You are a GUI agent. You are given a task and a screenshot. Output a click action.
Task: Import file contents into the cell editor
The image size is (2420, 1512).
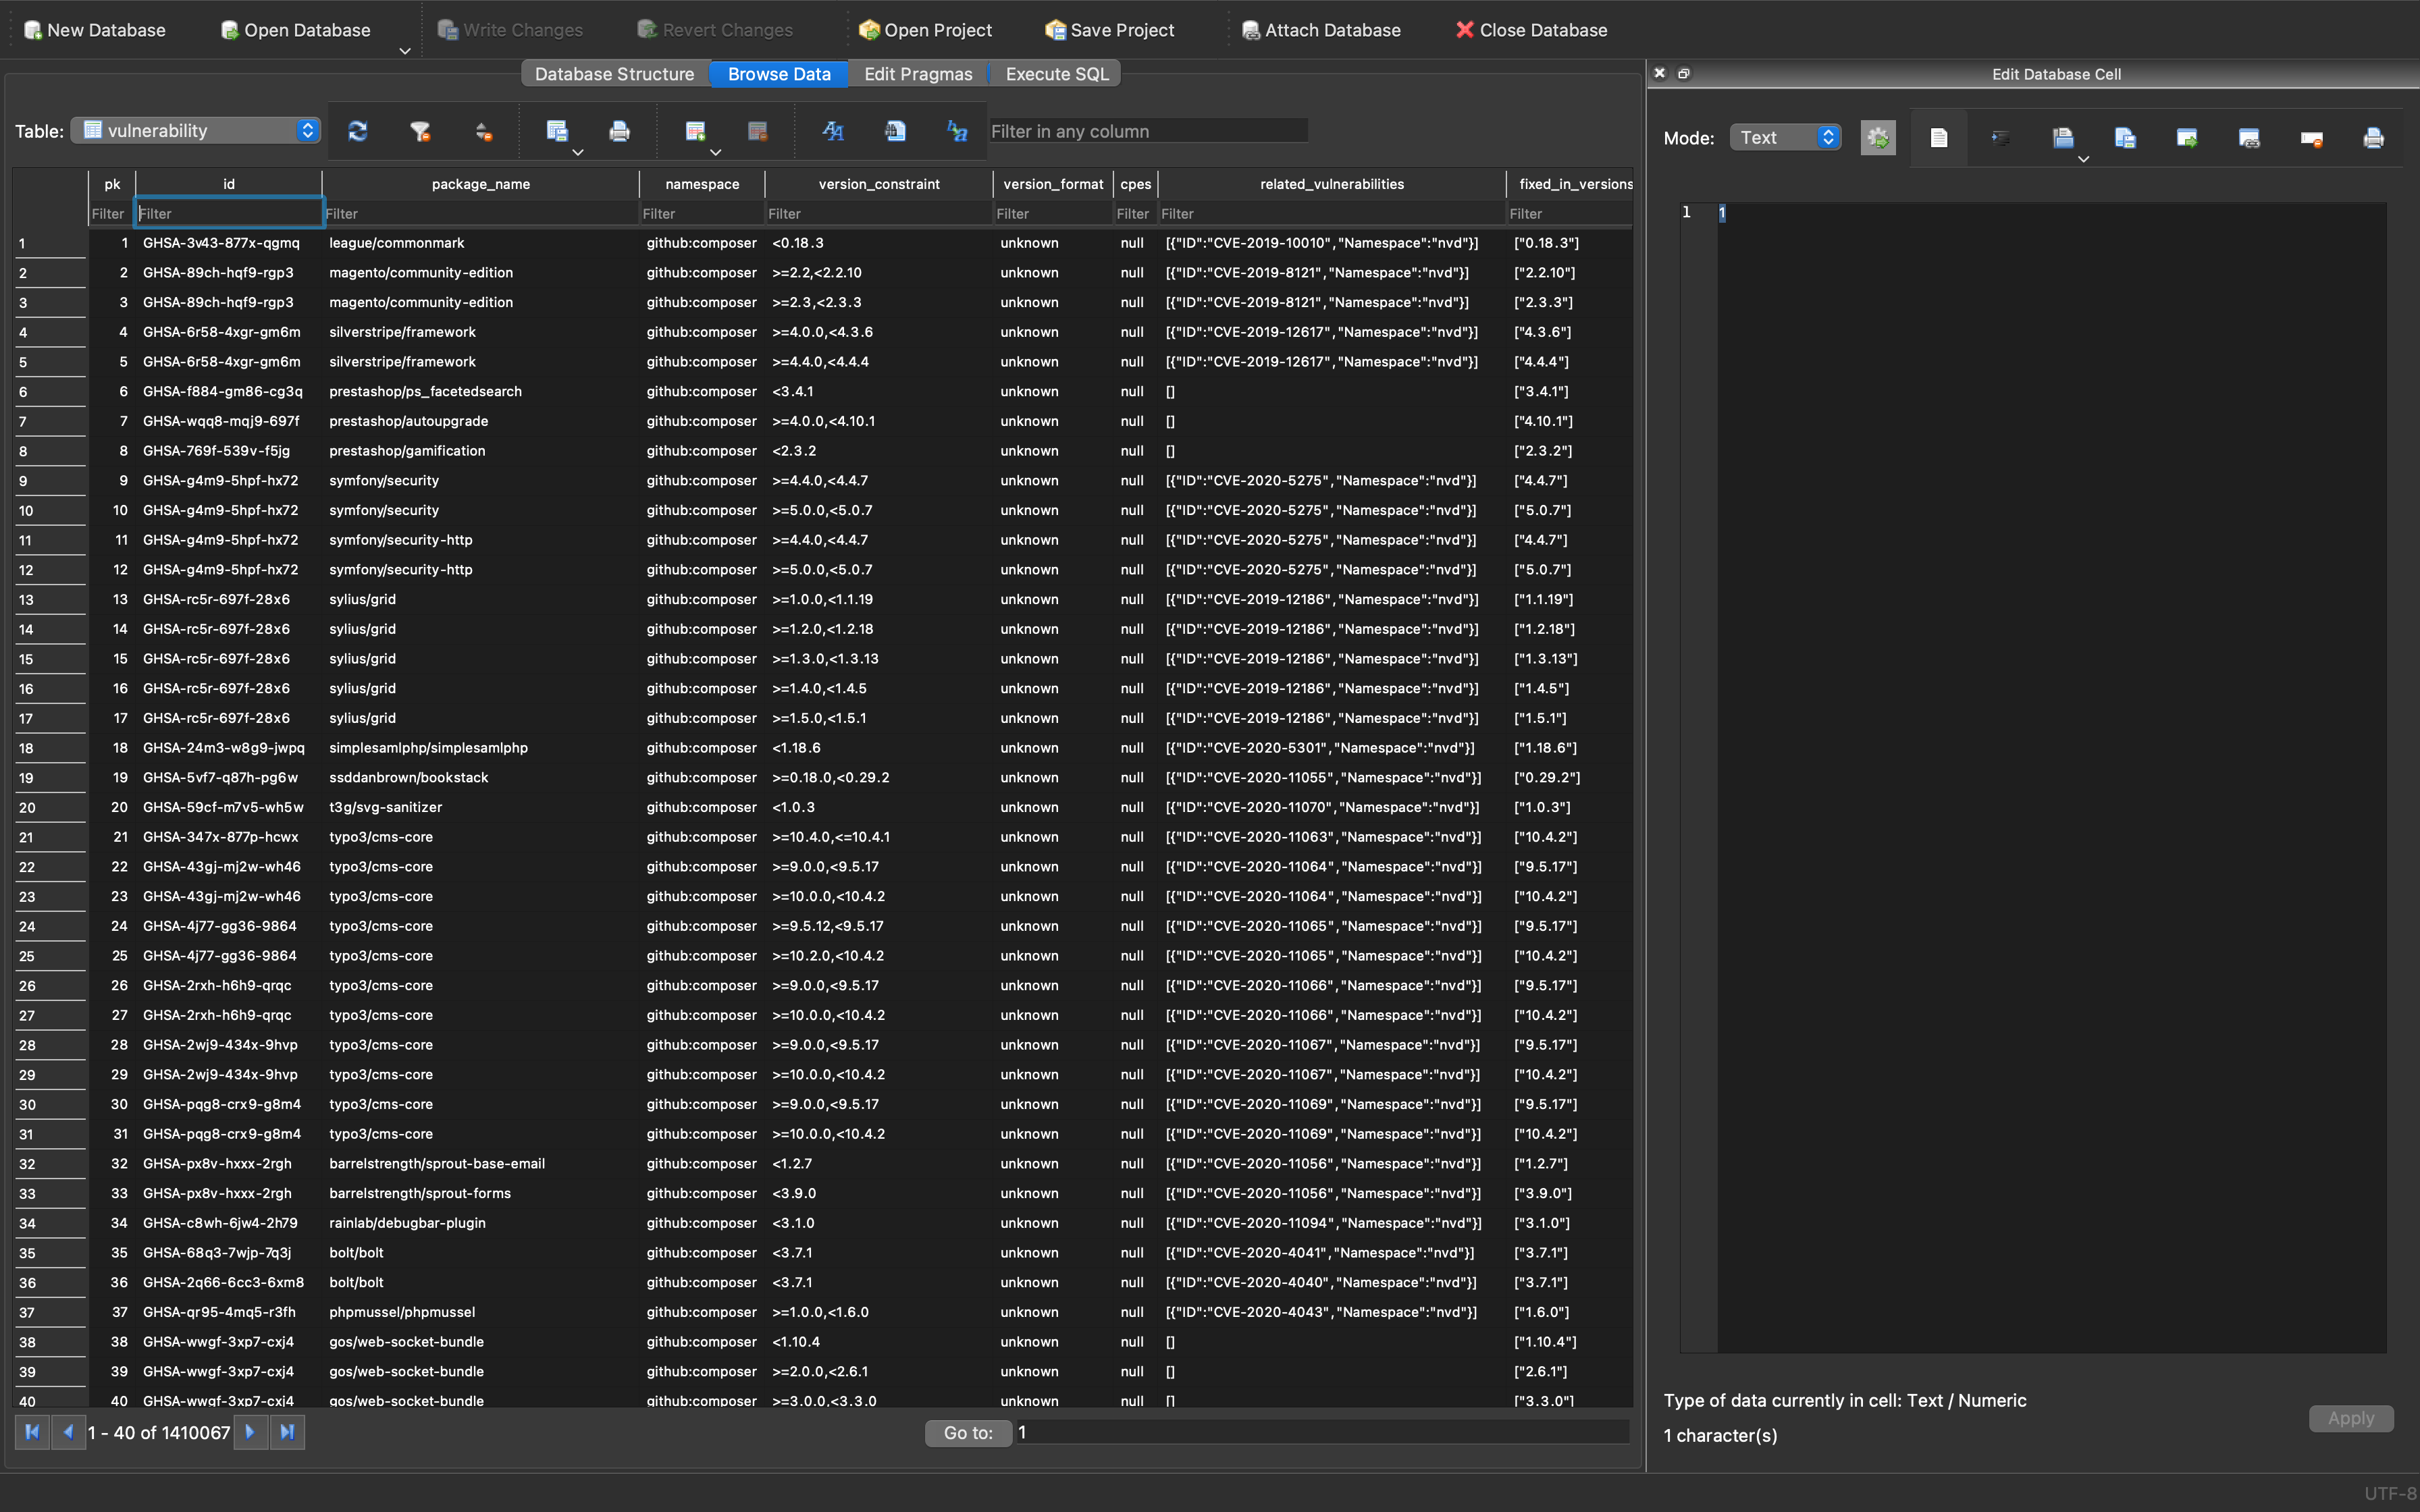pyautogui.click(x=2064, y=138)
